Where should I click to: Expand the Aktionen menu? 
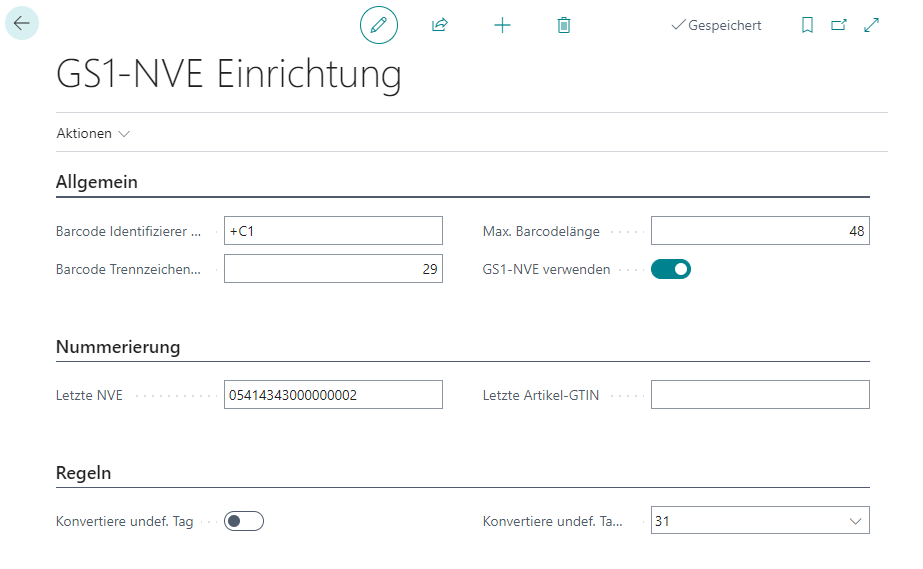point(93,133)
